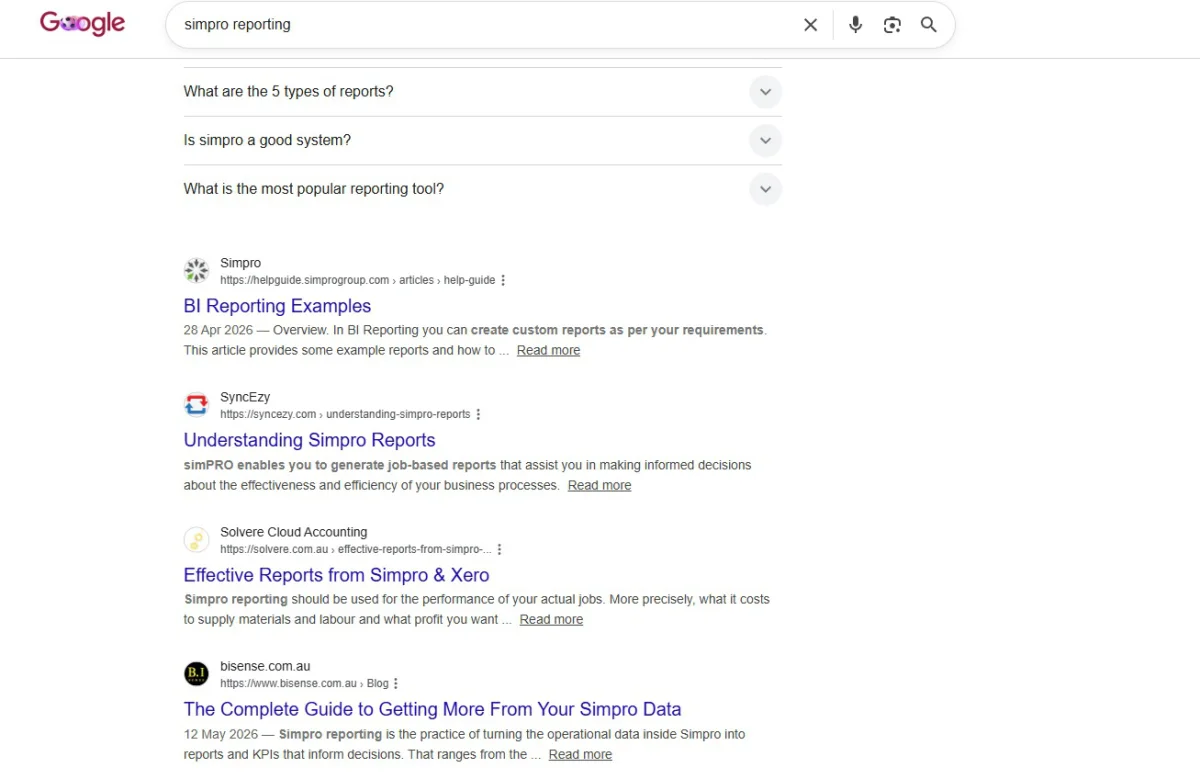Click 'Read more' under Effective Reports from Simpro
Viewport: 1200px width, 779px height.
click(551, 619)
